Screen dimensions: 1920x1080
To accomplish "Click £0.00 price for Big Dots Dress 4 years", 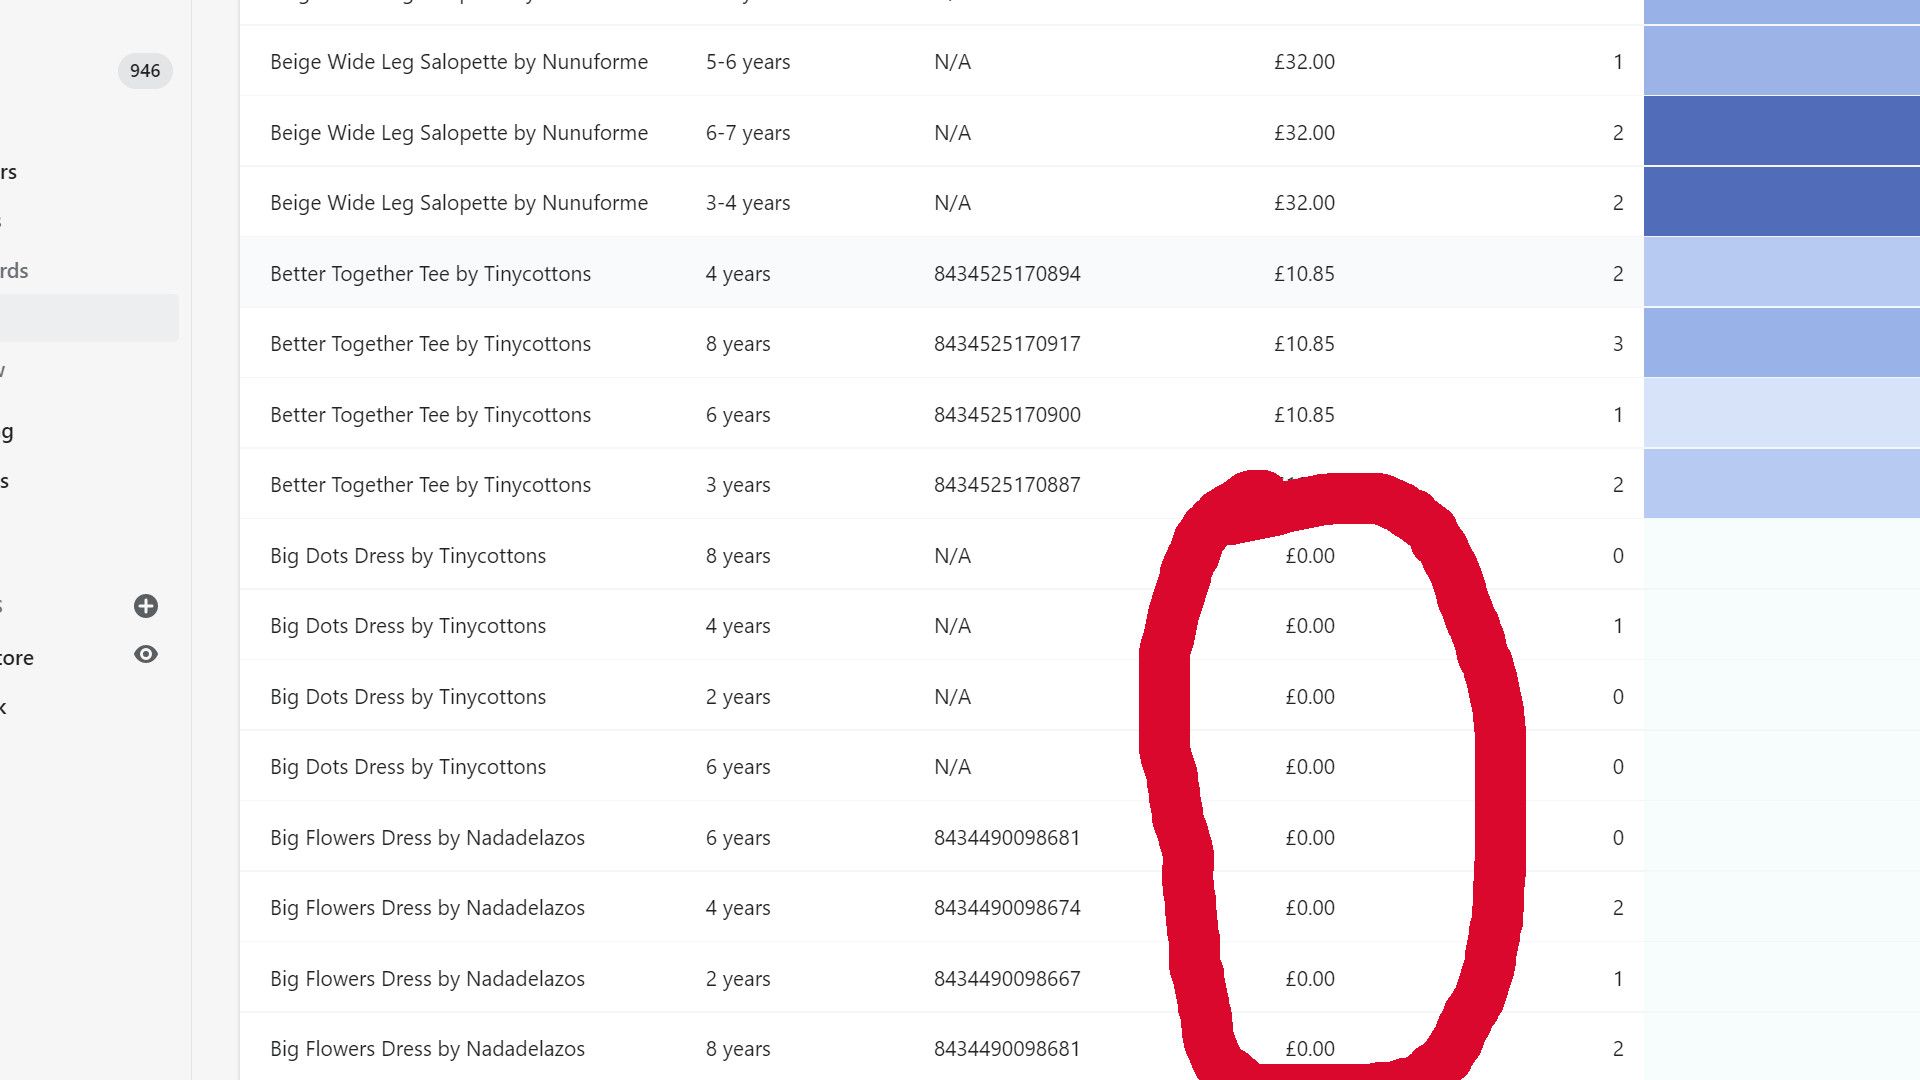I will pyautogui.click(x=1310, y=625).
